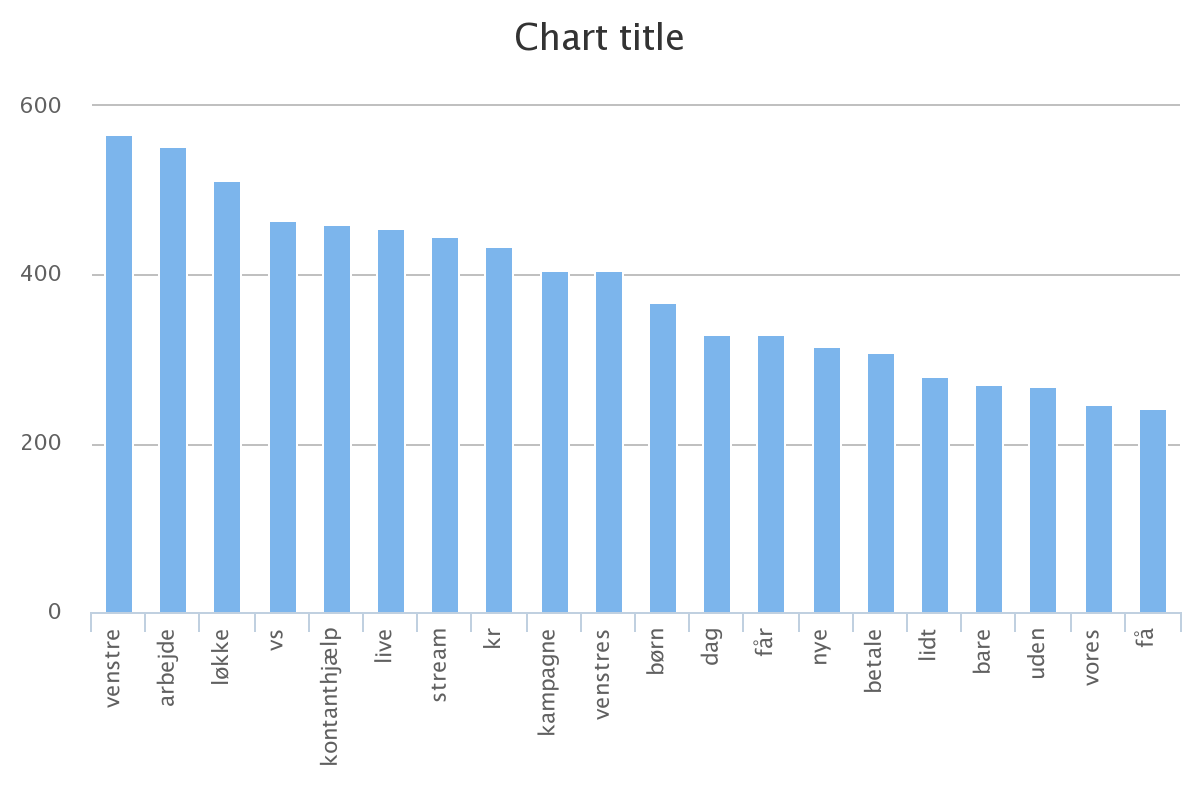Click the får axis label

click(766, 654)
